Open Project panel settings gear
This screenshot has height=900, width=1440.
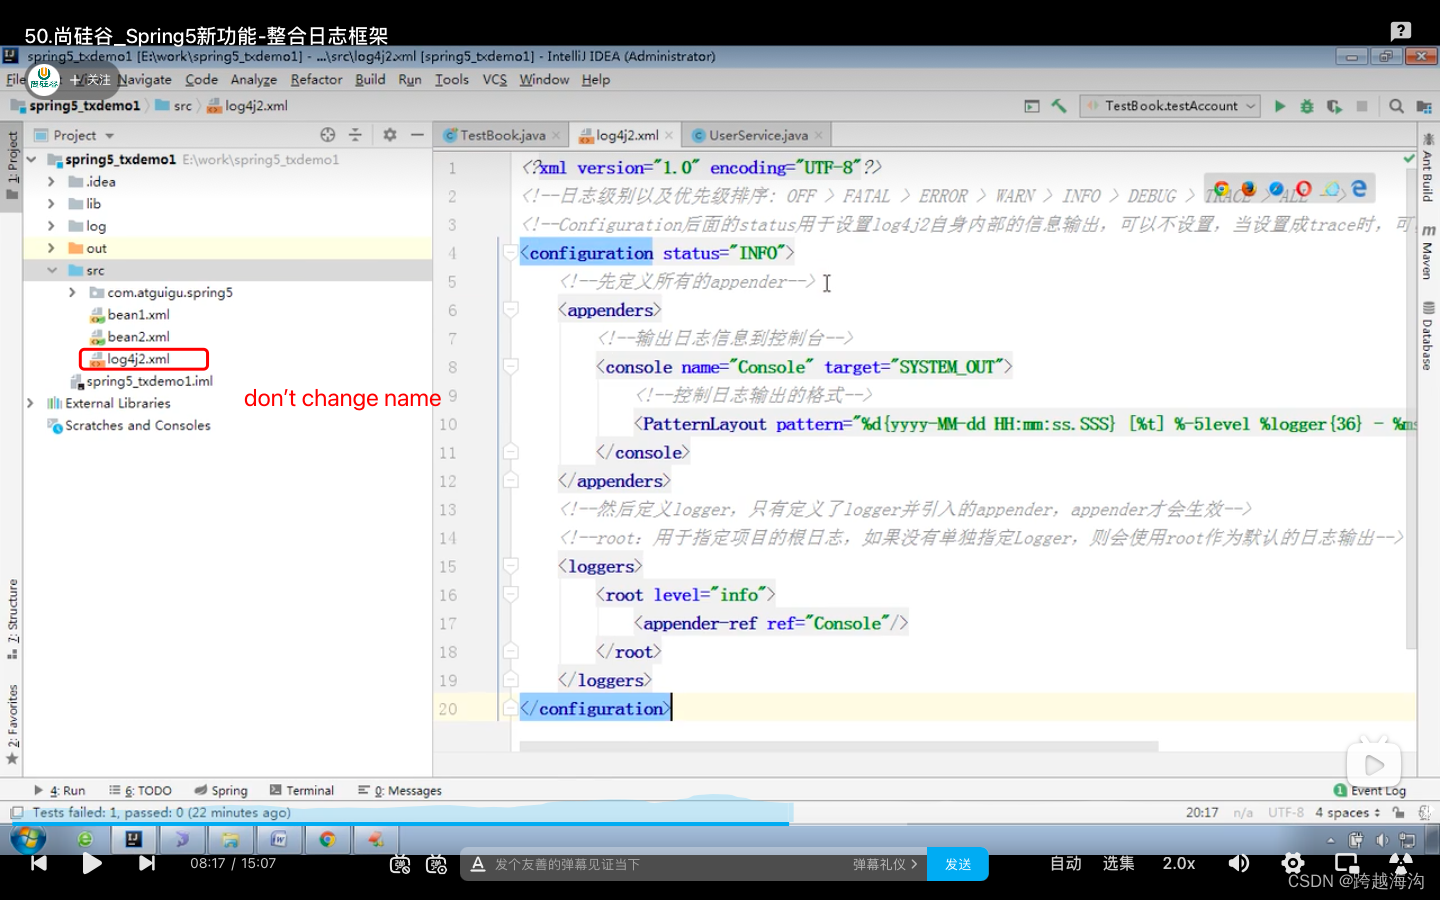point(390,135)
